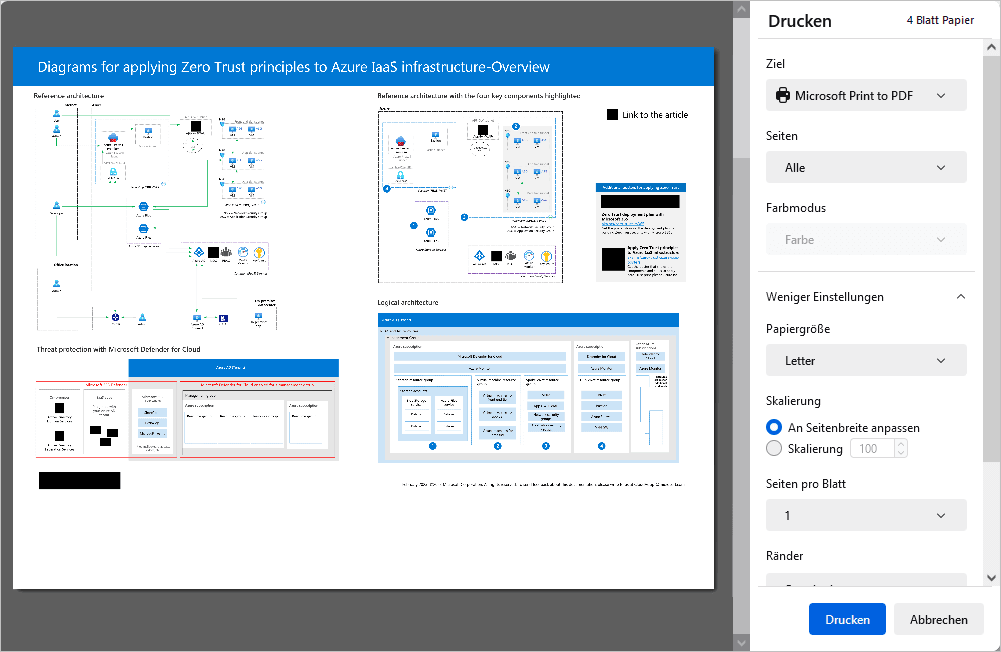Decrease the Skalierung value with down arrow

[901, 453]
